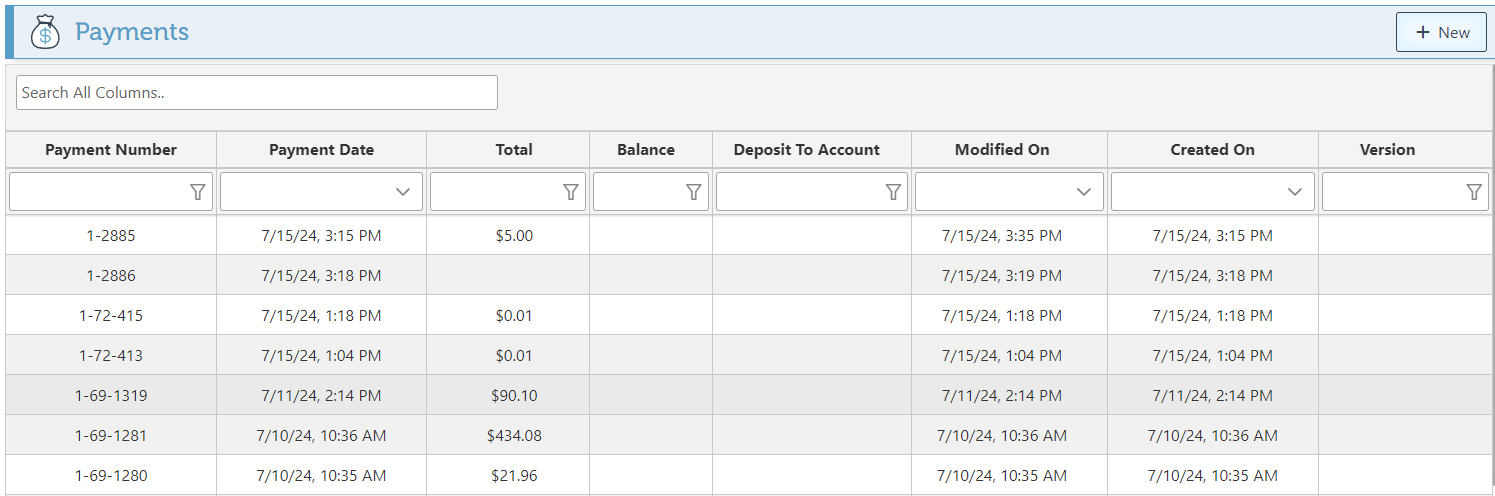This screenshot has width=1495, height=496.
Task: Sort by Payment Number column header
Action: (111, 150)
